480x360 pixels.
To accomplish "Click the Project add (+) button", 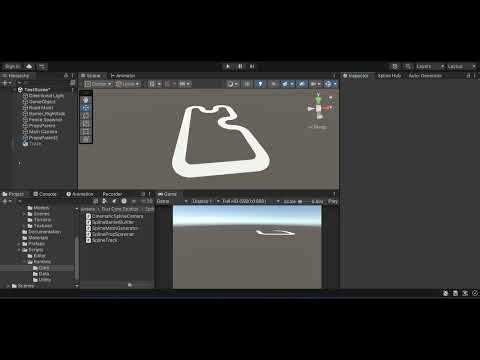I will click(6, 201).
